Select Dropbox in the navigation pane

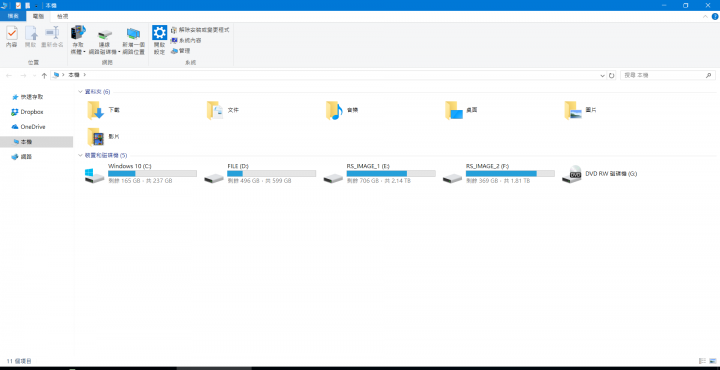pos(27,112)
